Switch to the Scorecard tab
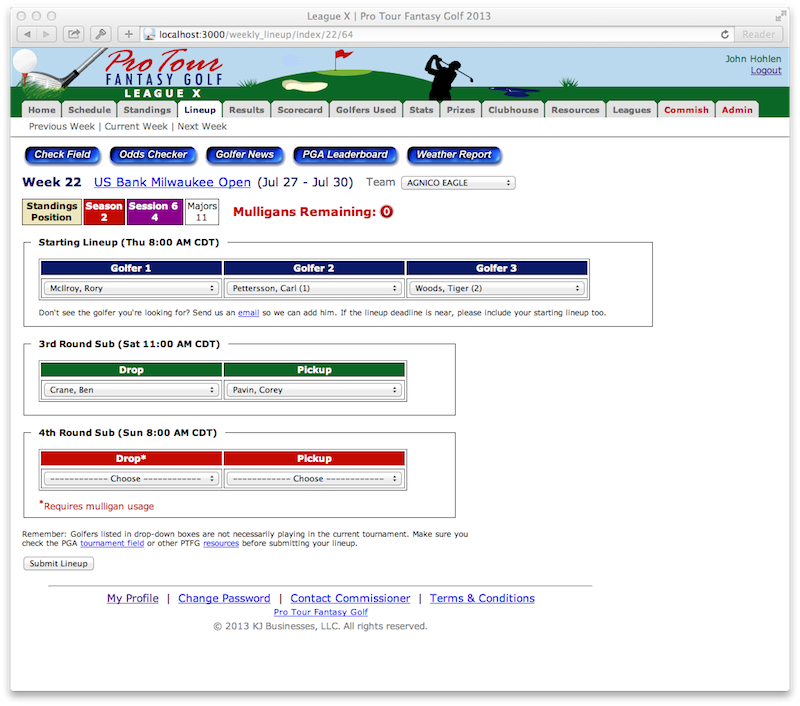This screenshot has width=800, height=706. pyautogui.click(x=300, y=110)
